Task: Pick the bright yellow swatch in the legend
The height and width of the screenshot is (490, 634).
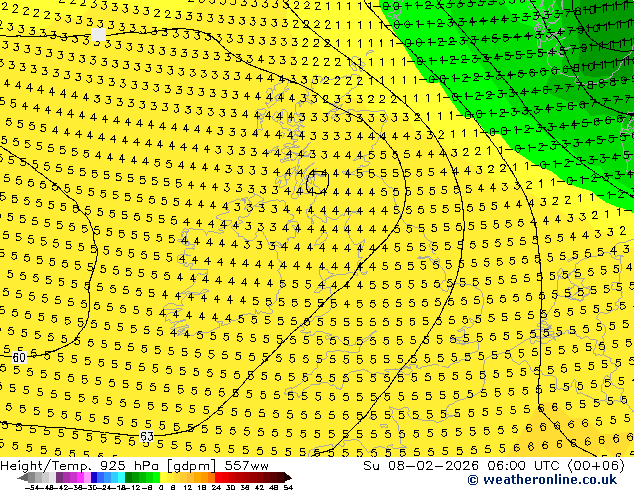Action: pos(163,477)
